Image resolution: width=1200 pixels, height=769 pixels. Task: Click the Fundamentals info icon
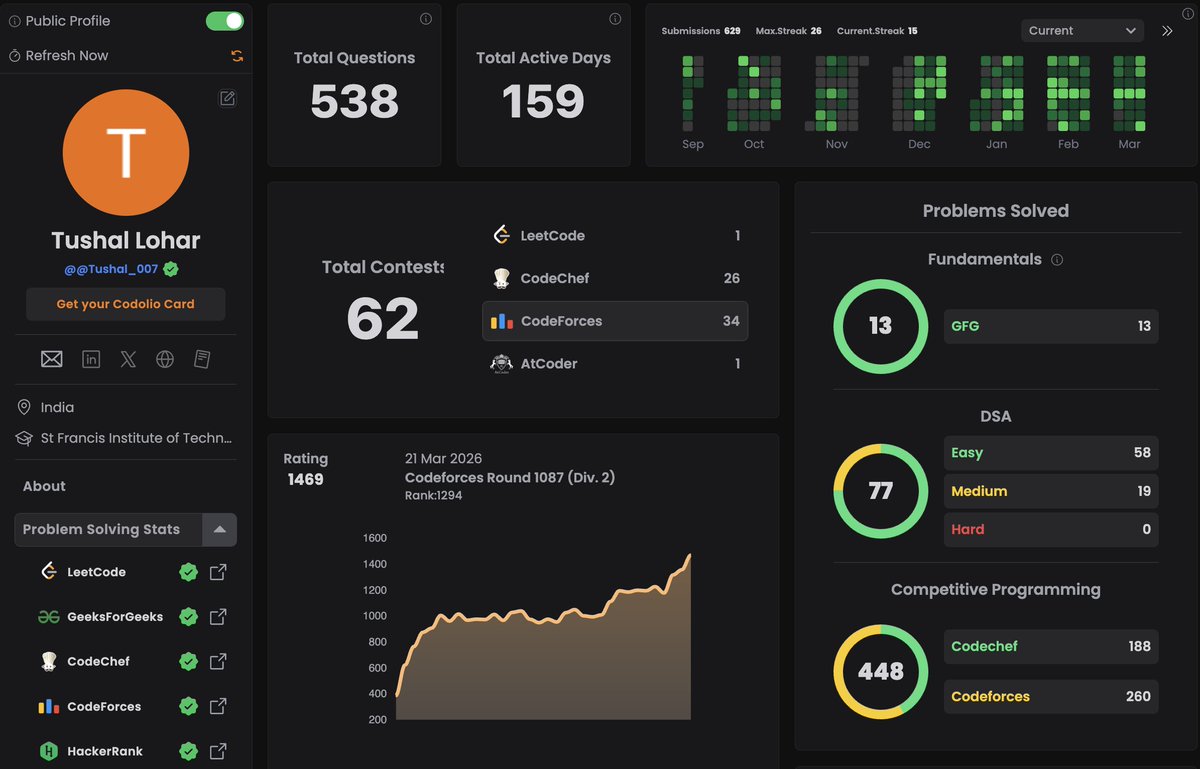1057,260
